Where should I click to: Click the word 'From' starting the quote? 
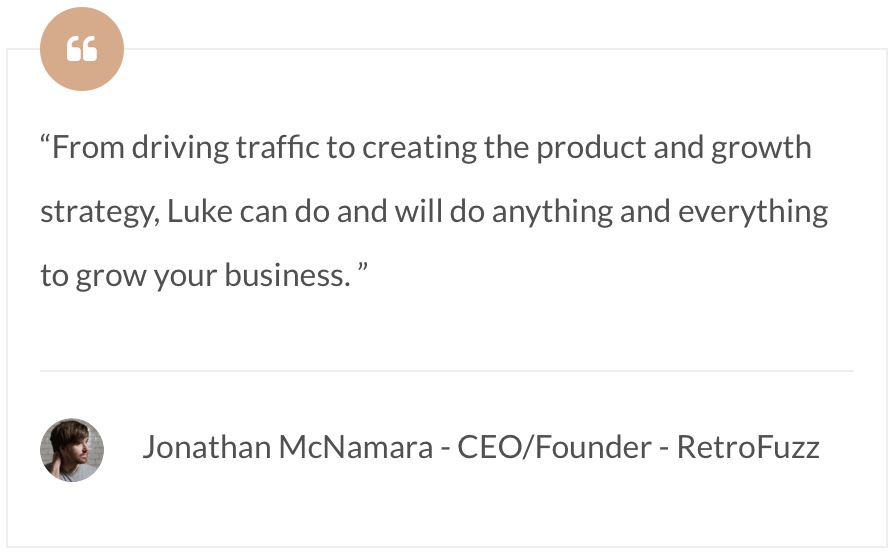(x=88, y=148)
